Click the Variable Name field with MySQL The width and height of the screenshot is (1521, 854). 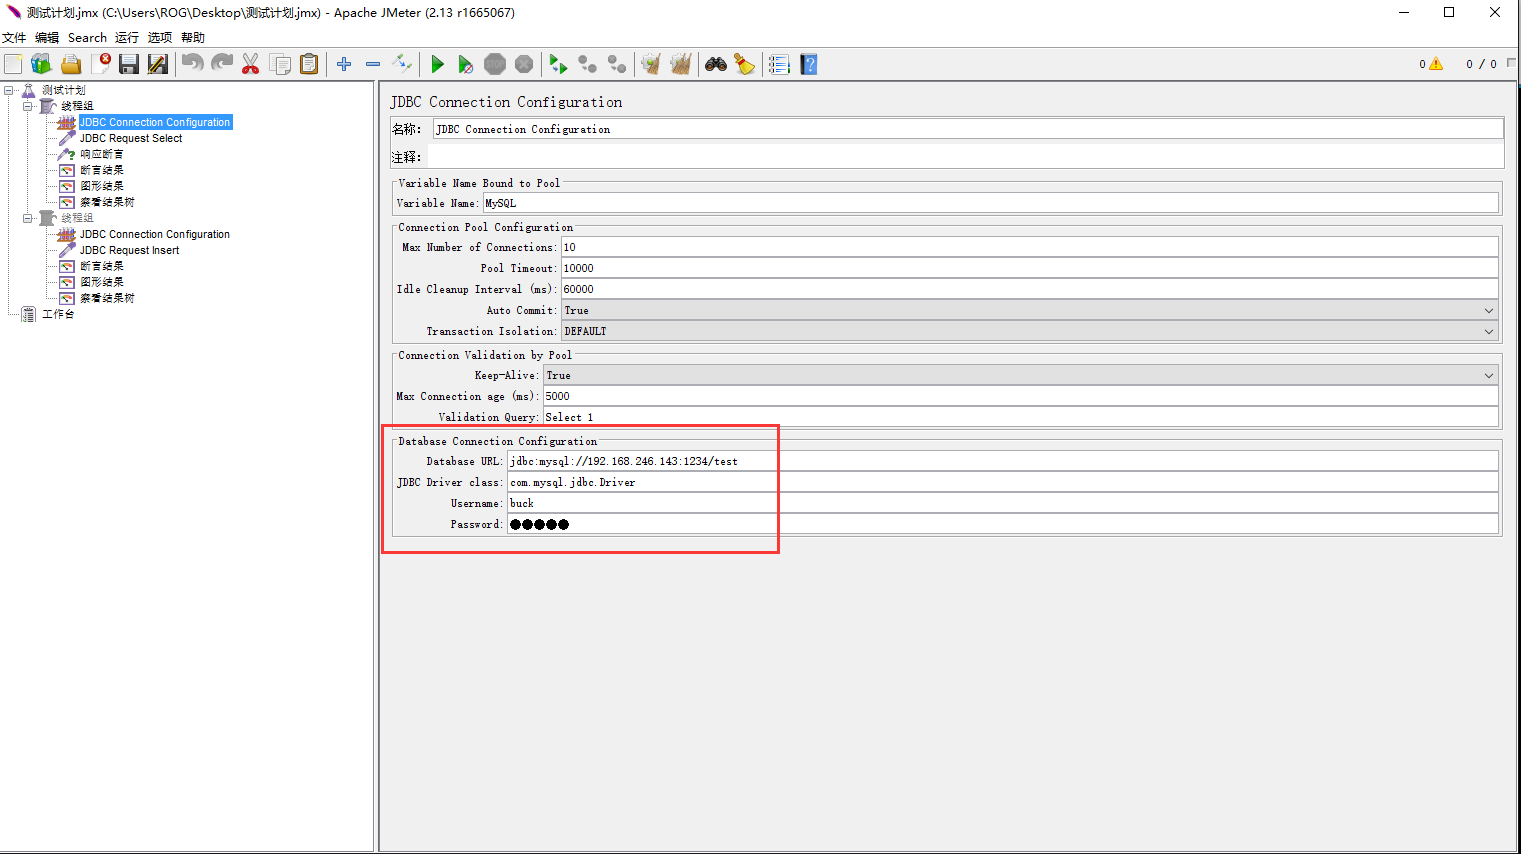pos(991,203)
